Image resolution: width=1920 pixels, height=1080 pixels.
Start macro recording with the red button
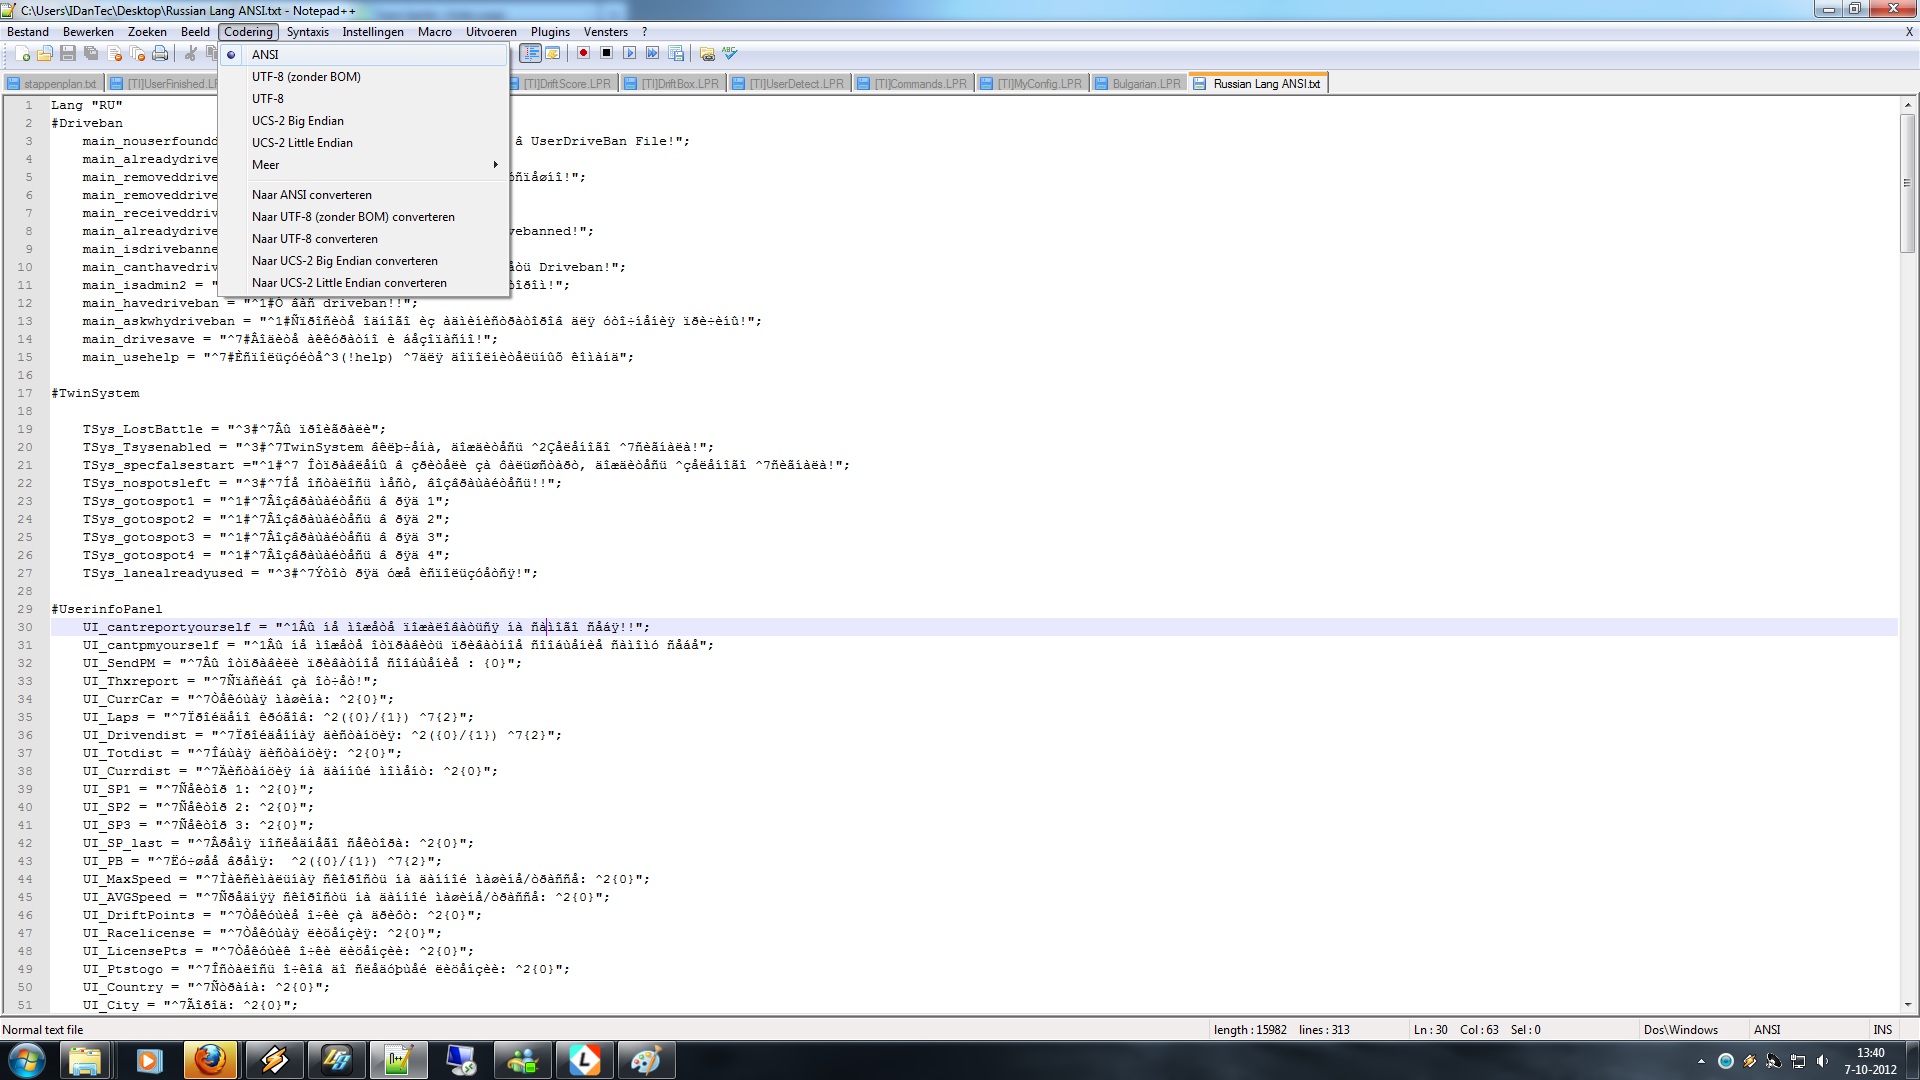583,54
